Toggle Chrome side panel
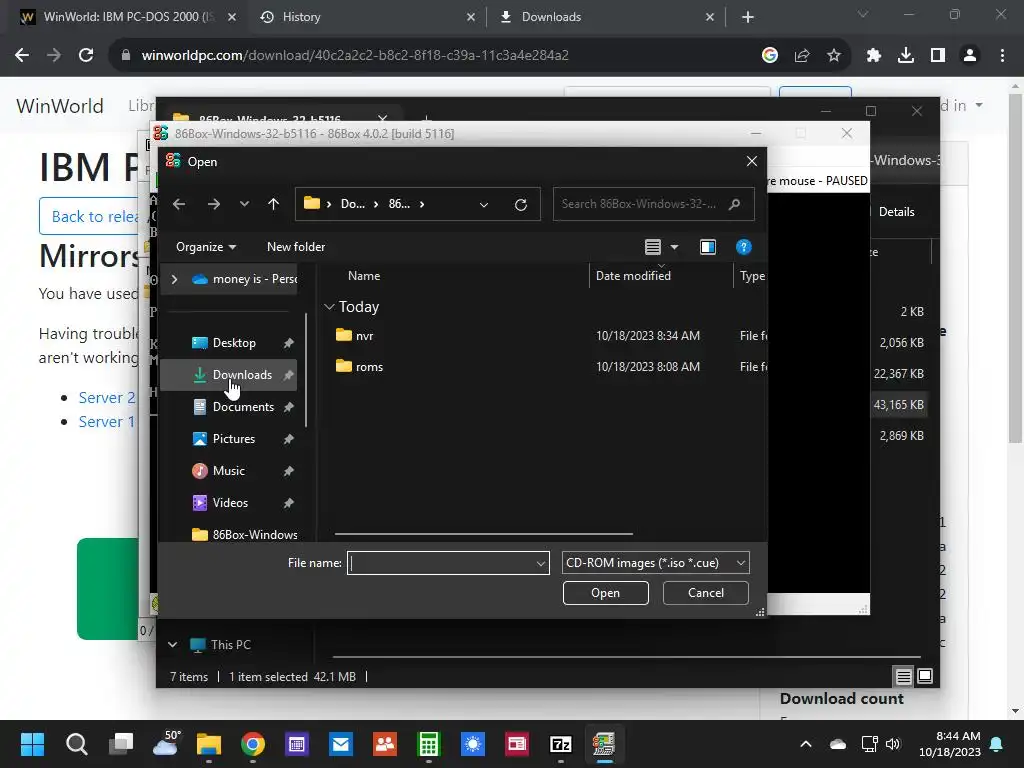1024x768 pixels. [x=938, y=56]
